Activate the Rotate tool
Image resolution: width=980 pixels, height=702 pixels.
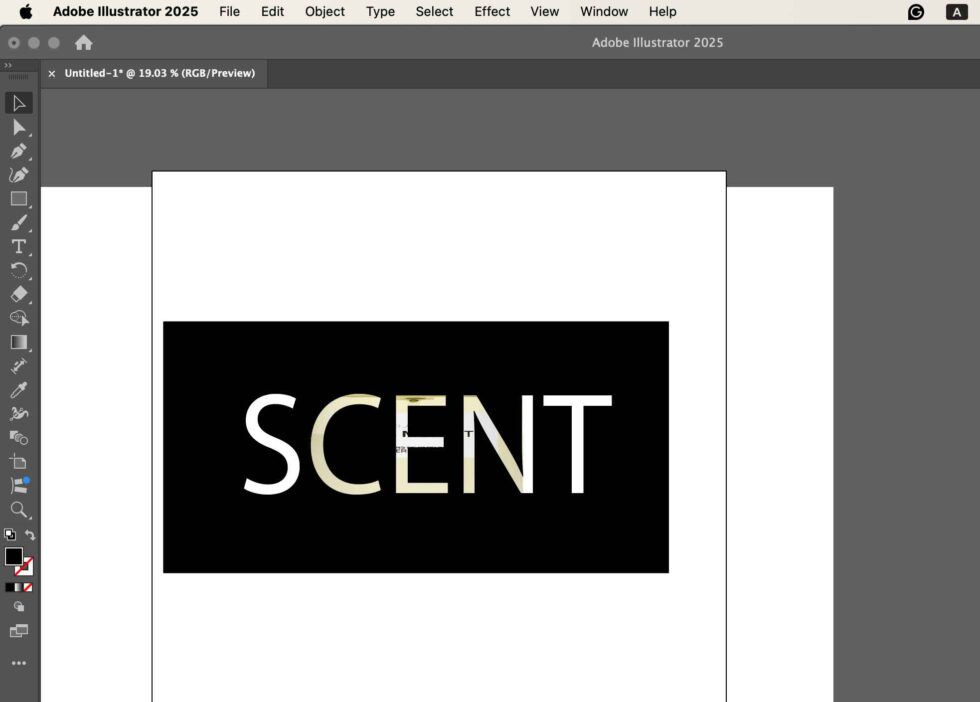coord(18,270)
